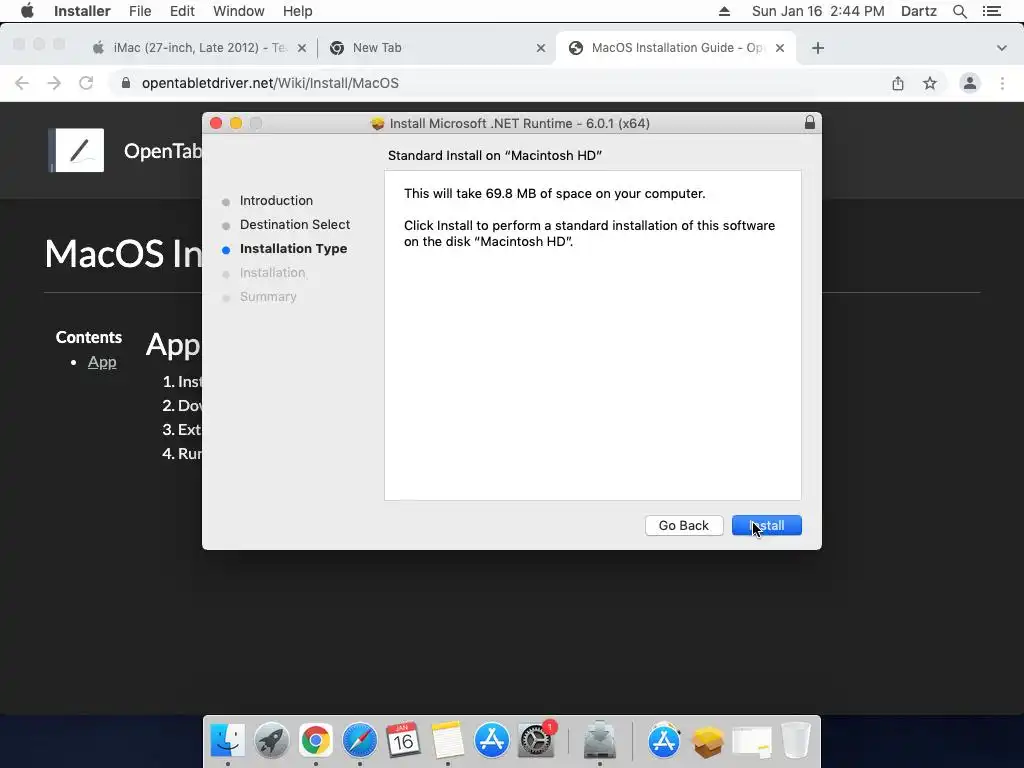Open a new browser tab with plus
The image size is (1024, 768).
point(818,48)
